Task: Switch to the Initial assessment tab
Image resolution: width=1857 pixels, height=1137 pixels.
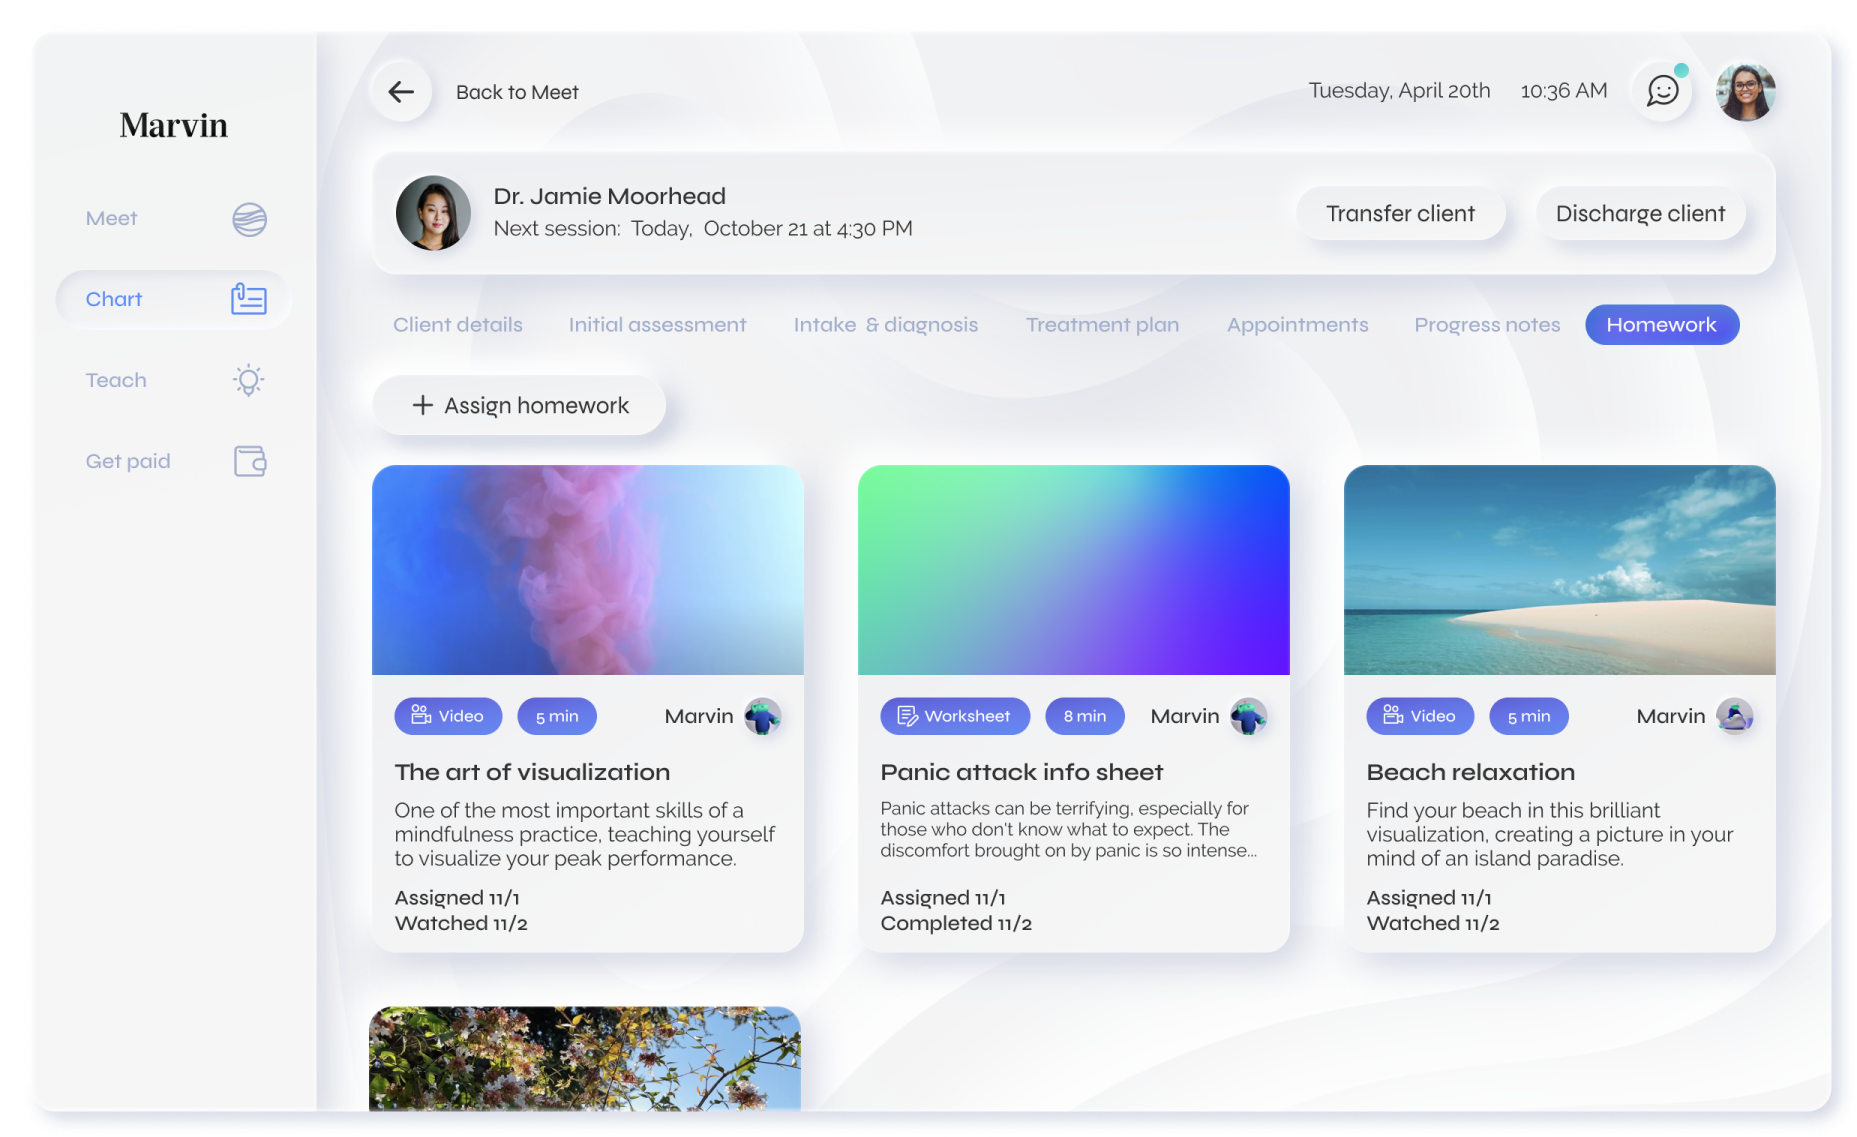Action: pyautogui.click(x=657, y=325)
